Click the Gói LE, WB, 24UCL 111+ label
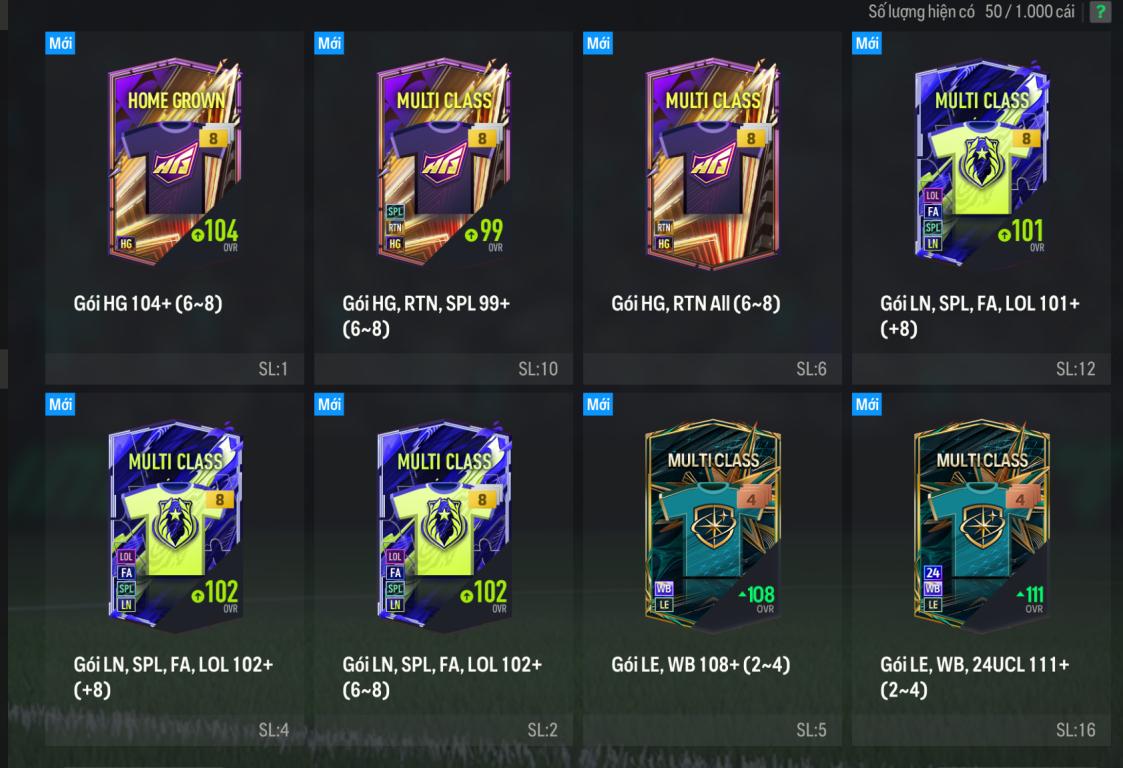 point(975,664)
